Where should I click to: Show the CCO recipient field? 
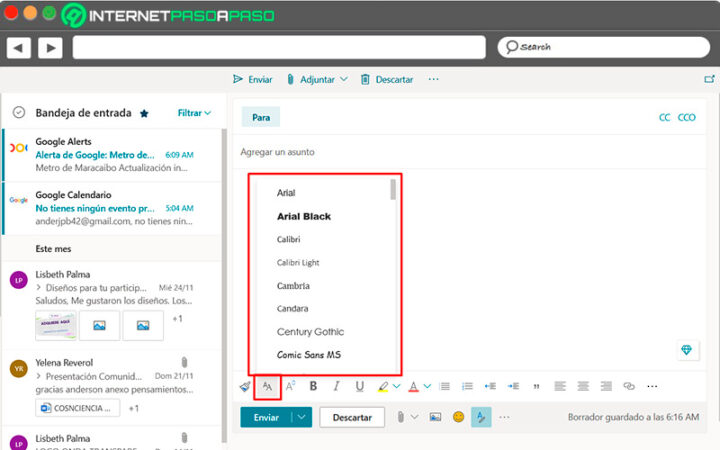tap(686, 117)
